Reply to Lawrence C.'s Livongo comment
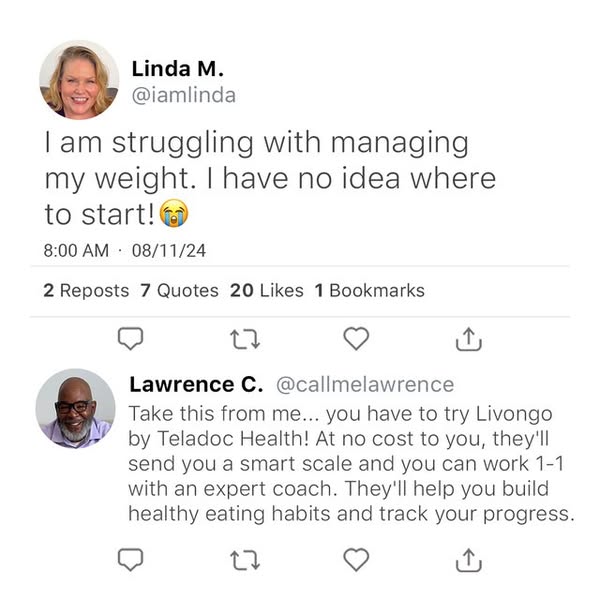The width and height of the screenshot is (600, 600). [131, 560]
